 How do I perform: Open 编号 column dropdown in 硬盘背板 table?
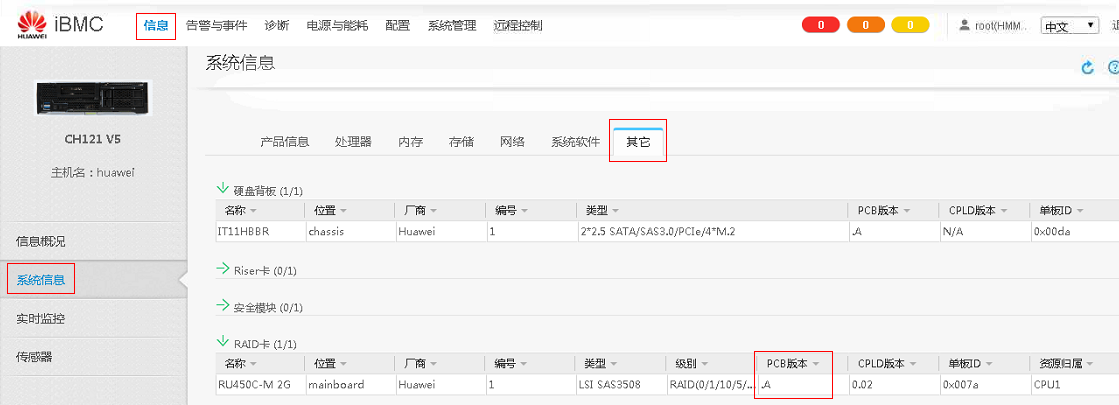[525, 211]
